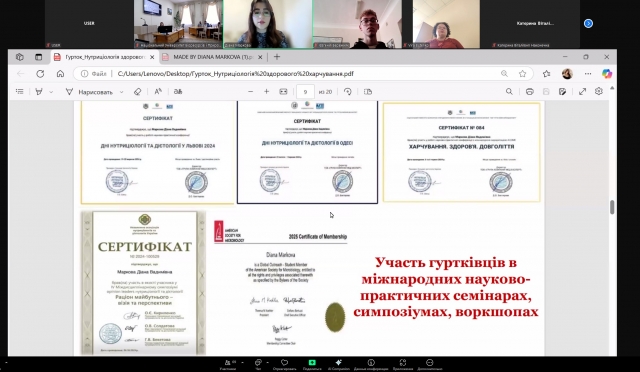The height and width of the screenshot is (372, 640).
Task: Zoom in with the plus icon
Action: pos(267,91)
